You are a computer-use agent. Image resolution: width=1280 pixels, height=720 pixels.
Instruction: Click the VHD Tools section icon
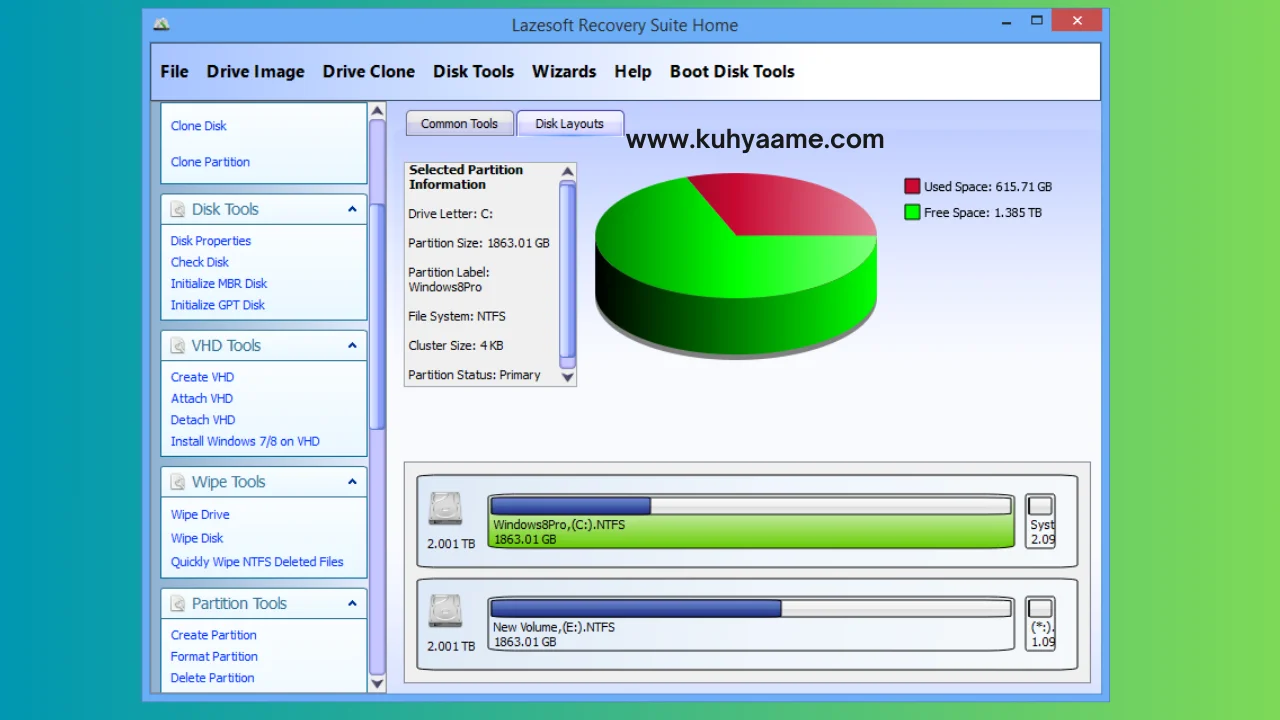tap(177, 346)
